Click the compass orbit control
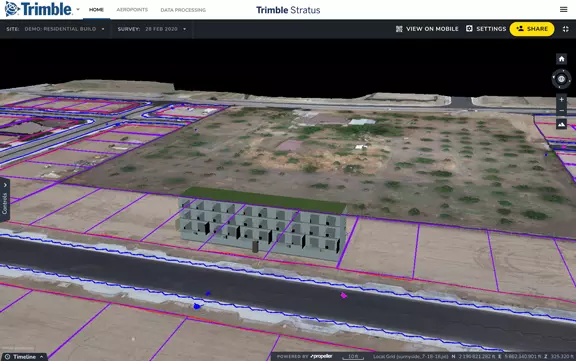Screen dimensions: 576x361 561,79
